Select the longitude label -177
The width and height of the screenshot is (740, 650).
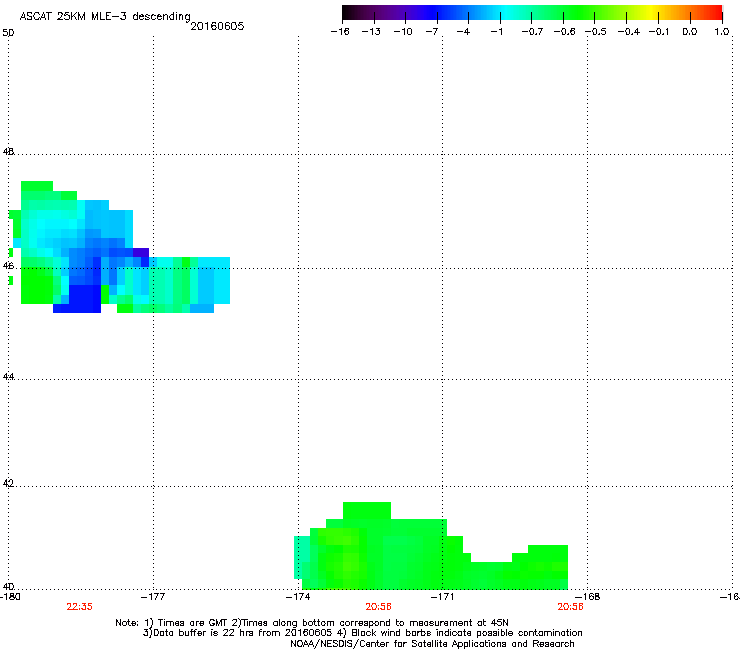coord(153,597)
